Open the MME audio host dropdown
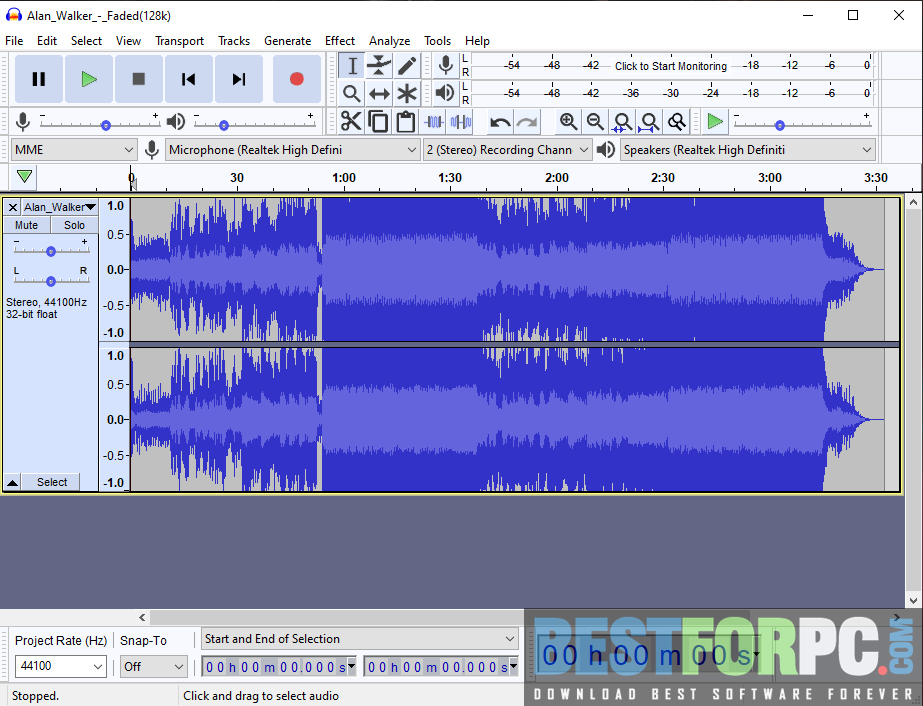 tap(74, 150)
